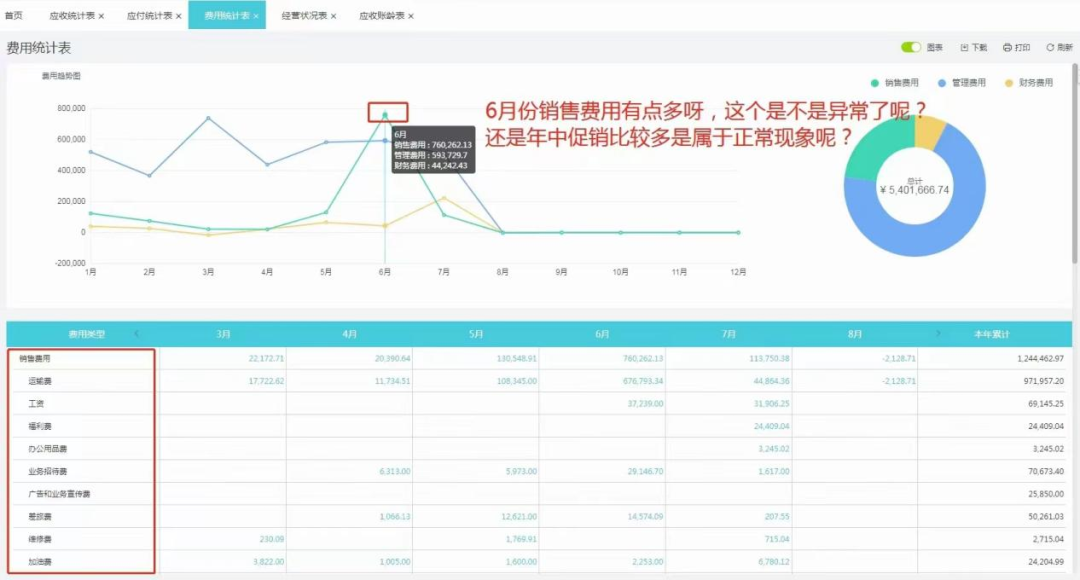1080x580 pixels.
Task: Click the donut total ¥ 5,401,666.74
Action: (915, 190)
